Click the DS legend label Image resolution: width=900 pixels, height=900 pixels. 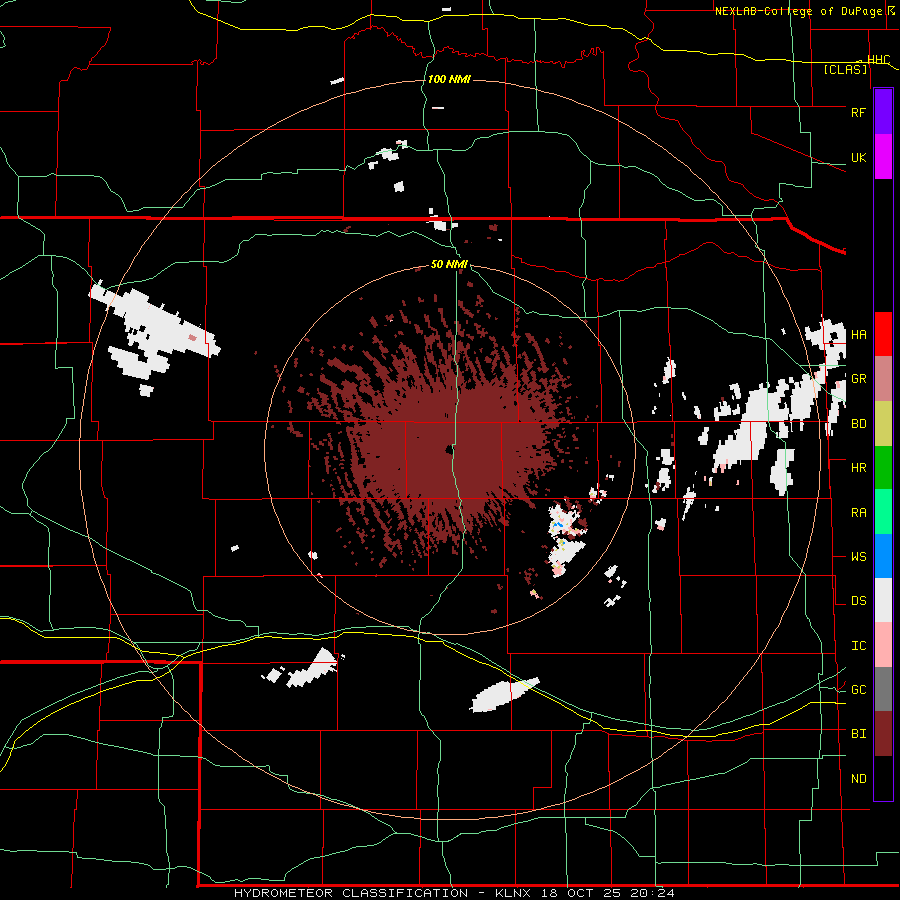pyautogui.click(x=858, y=601)
